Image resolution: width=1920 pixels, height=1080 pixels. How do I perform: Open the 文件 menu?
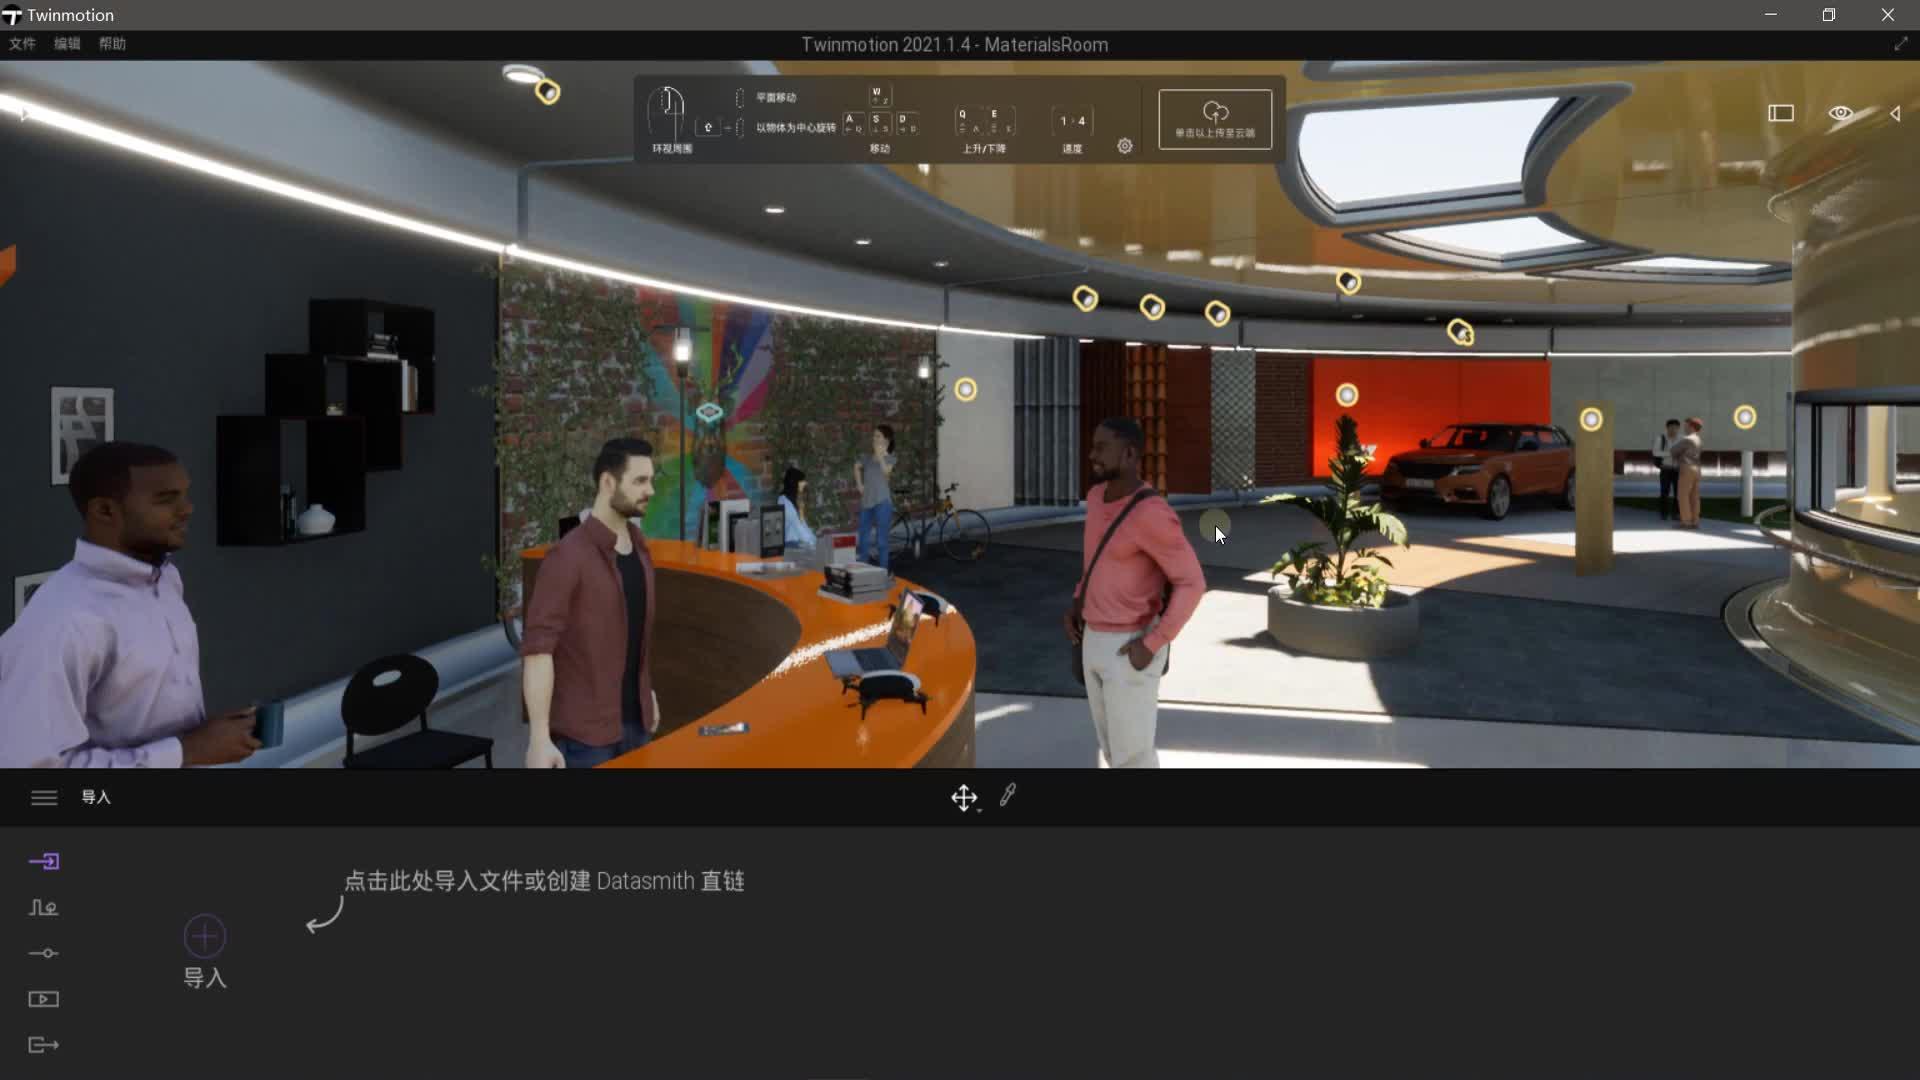click(x=22, y=44)
